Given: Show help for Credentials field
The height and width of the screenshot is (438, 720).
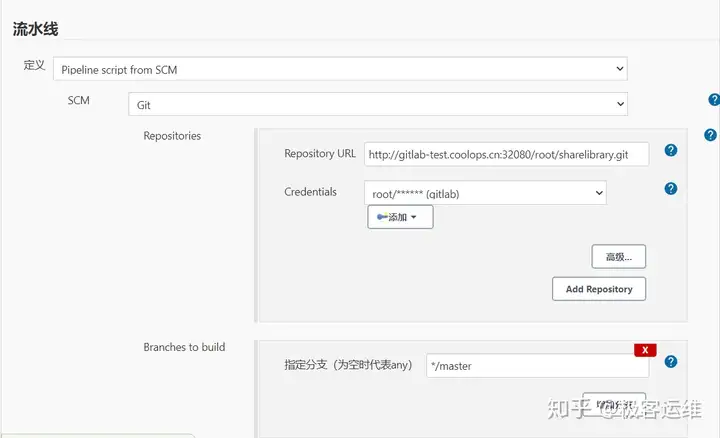Looking at the screenshot, I should coord(670,188).
